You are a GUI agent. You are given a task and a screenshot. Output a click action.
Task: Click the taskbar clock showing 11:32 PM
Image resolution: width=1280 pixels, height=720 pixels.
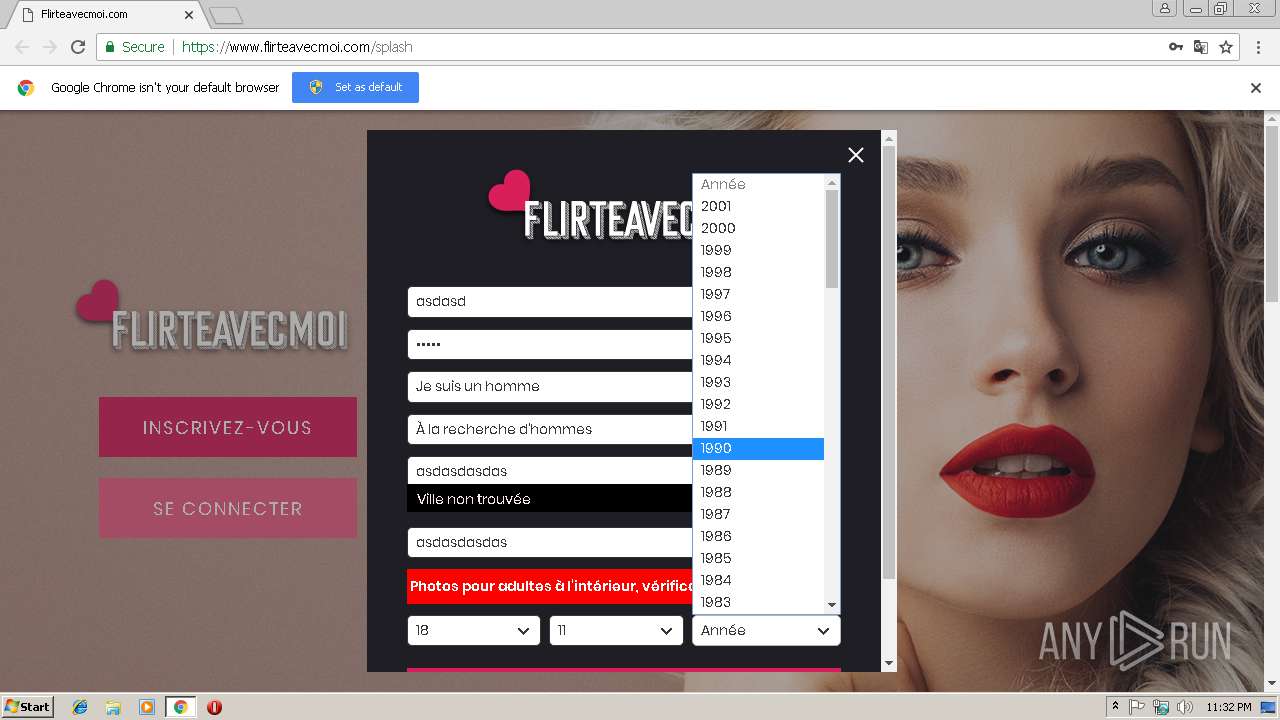(x=1229, y=707)
